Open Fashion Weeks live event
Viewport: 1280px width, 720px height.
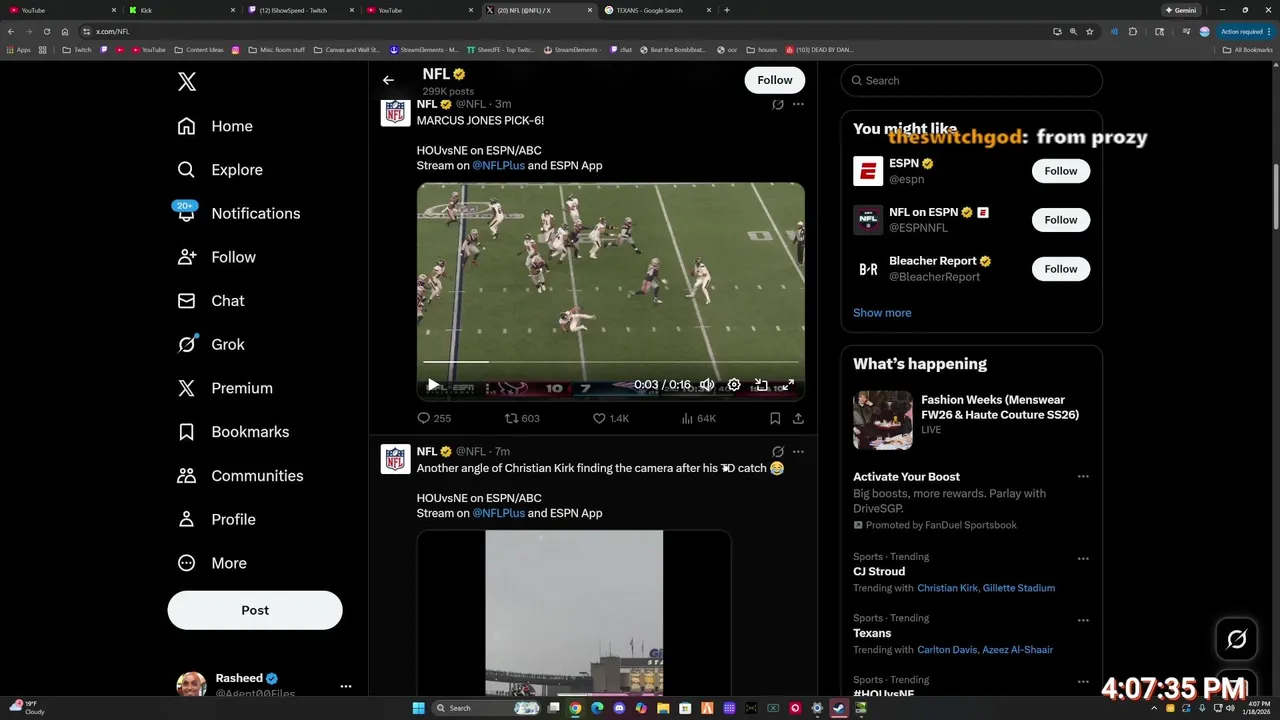click(x=971, y=420)
